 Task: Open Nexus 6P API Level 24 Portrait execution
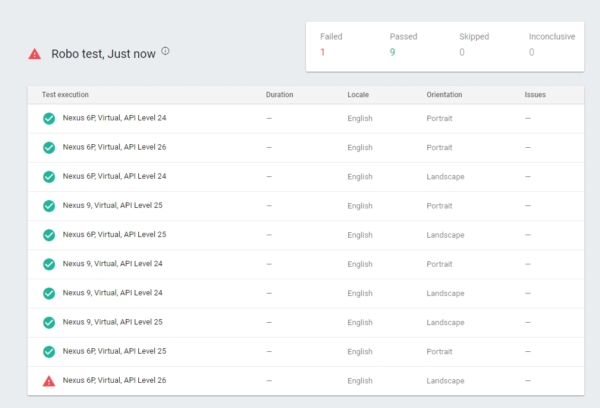click(x=114, y=118)
